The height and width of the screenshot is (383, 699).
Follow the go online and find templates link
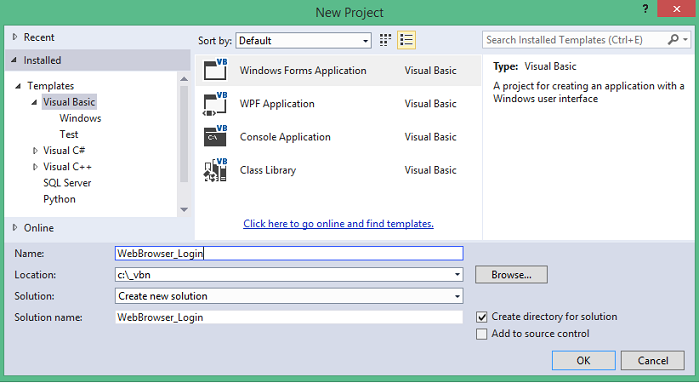pos(338,223)
